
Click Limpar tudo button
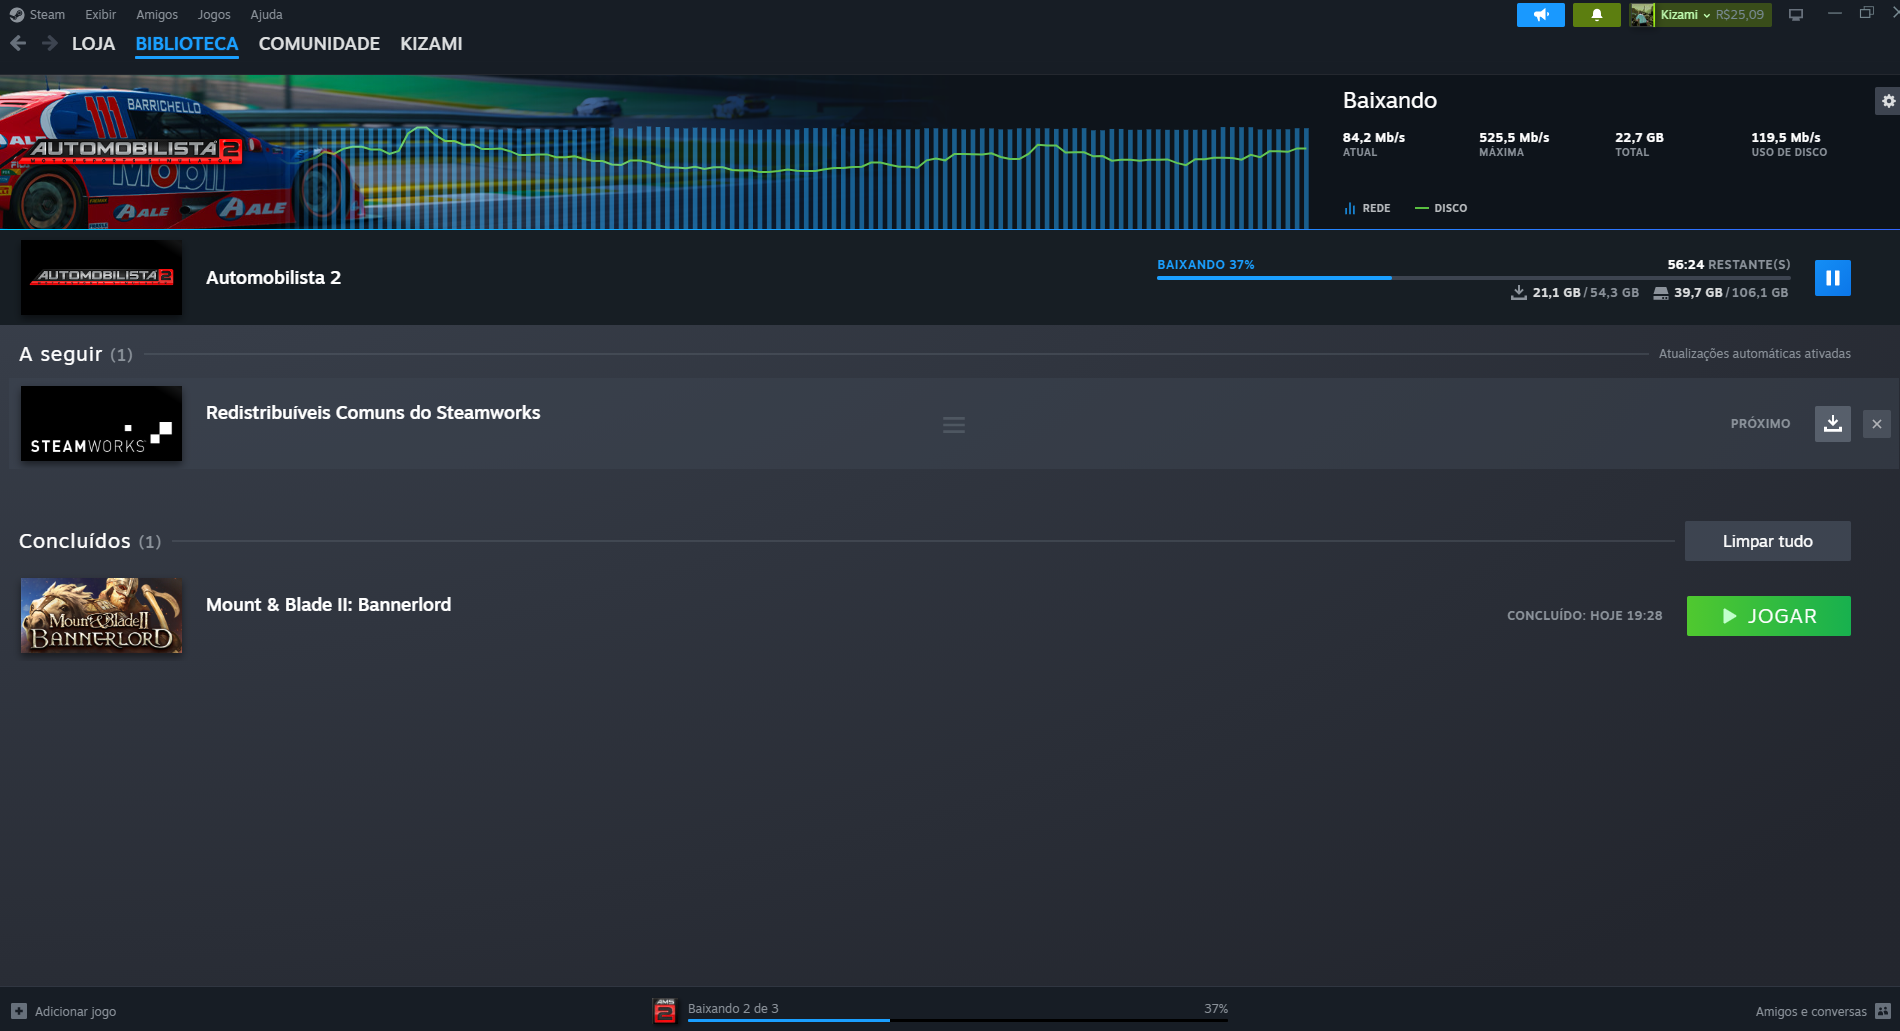pyautogui.click(x=1767, y=541)
